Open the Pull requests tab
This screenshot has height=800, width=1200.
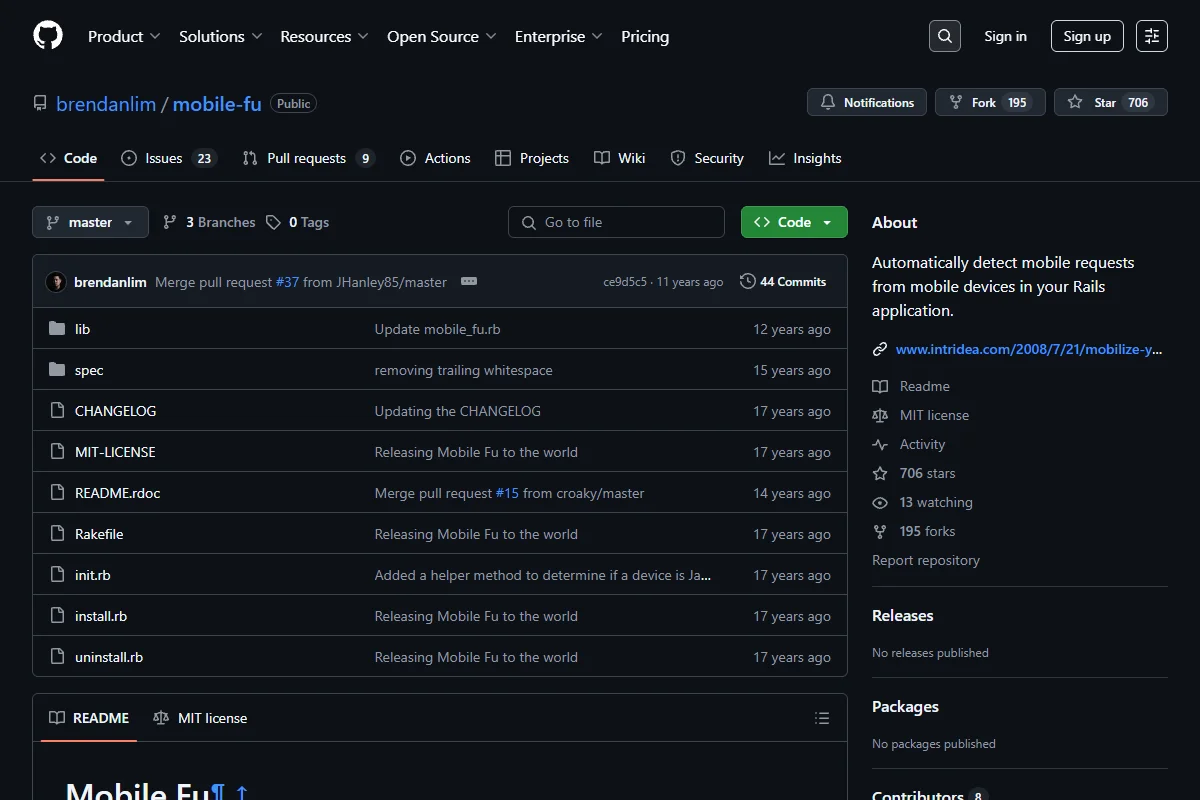tap(308, 158)
